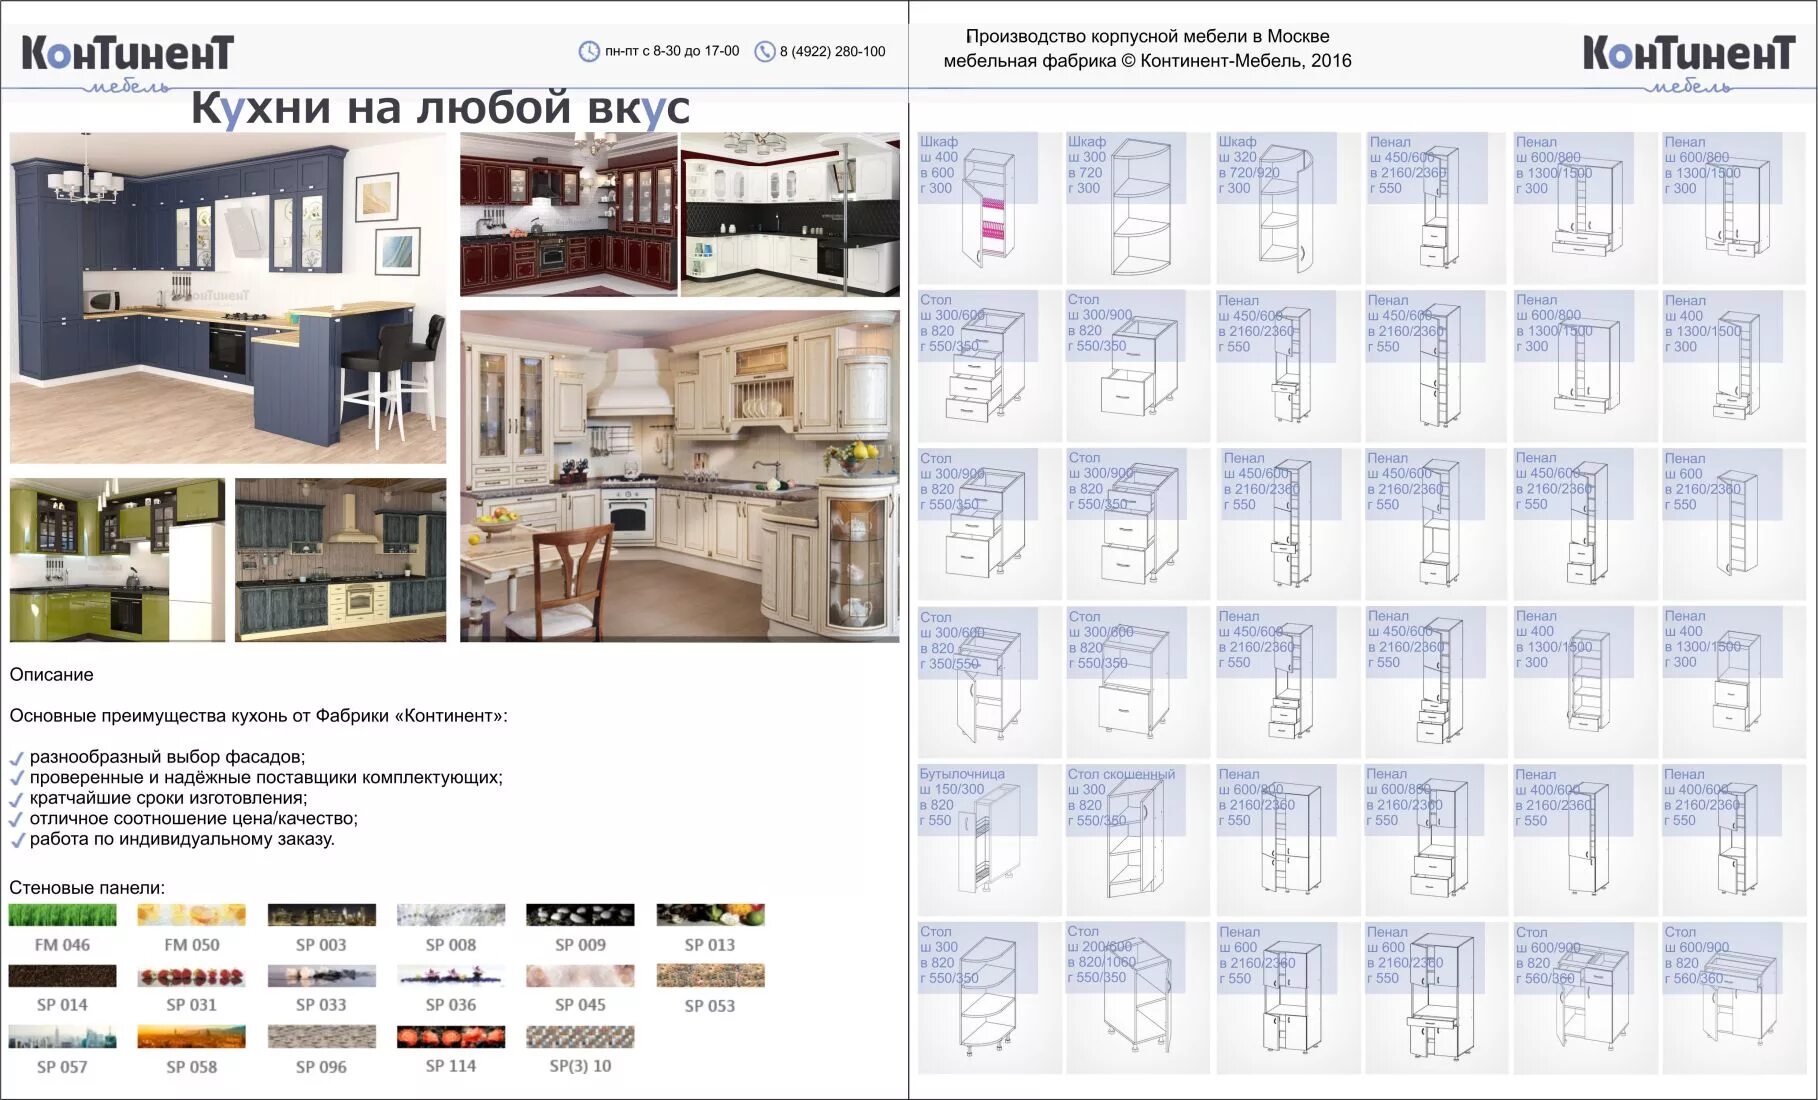
Task: Choose the SP 036 orchid wall panel swatch
Action: point(451,976)
